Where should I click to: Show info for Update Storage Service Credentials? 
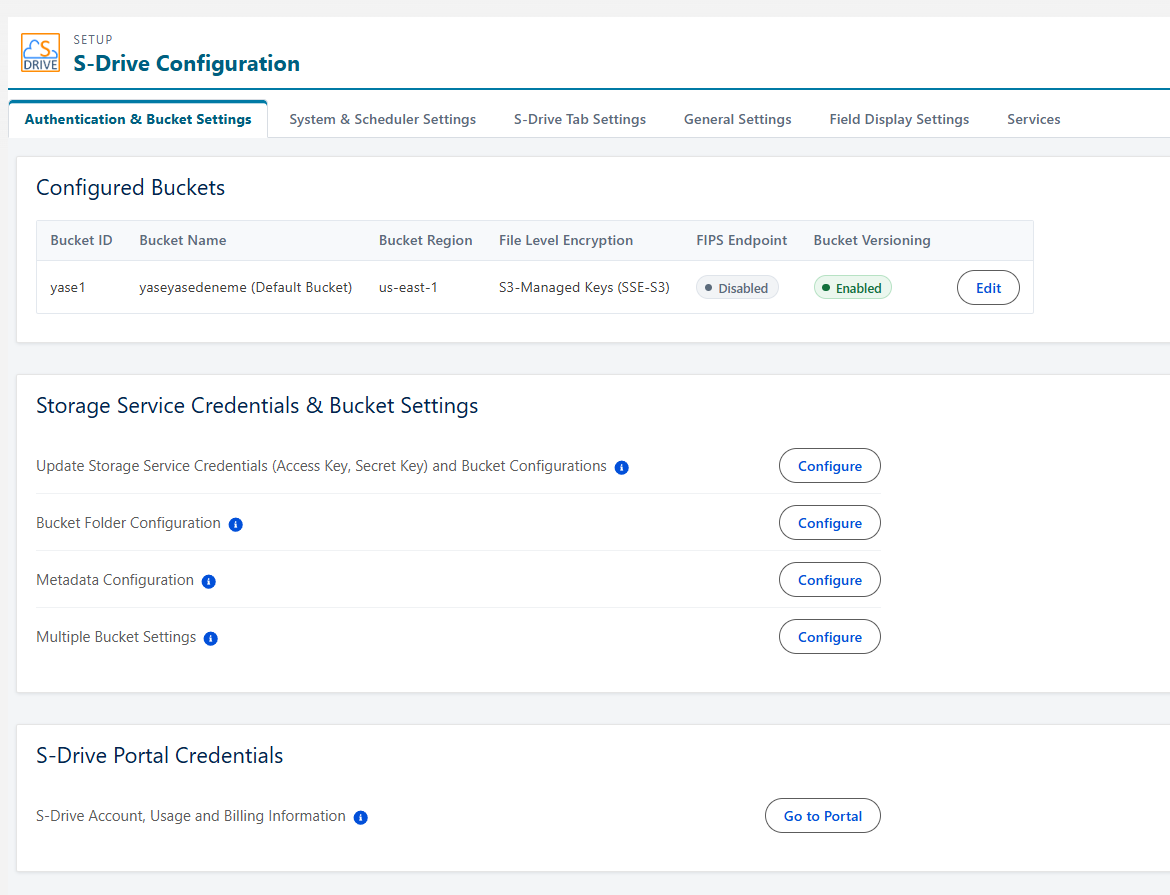[622, 467]
